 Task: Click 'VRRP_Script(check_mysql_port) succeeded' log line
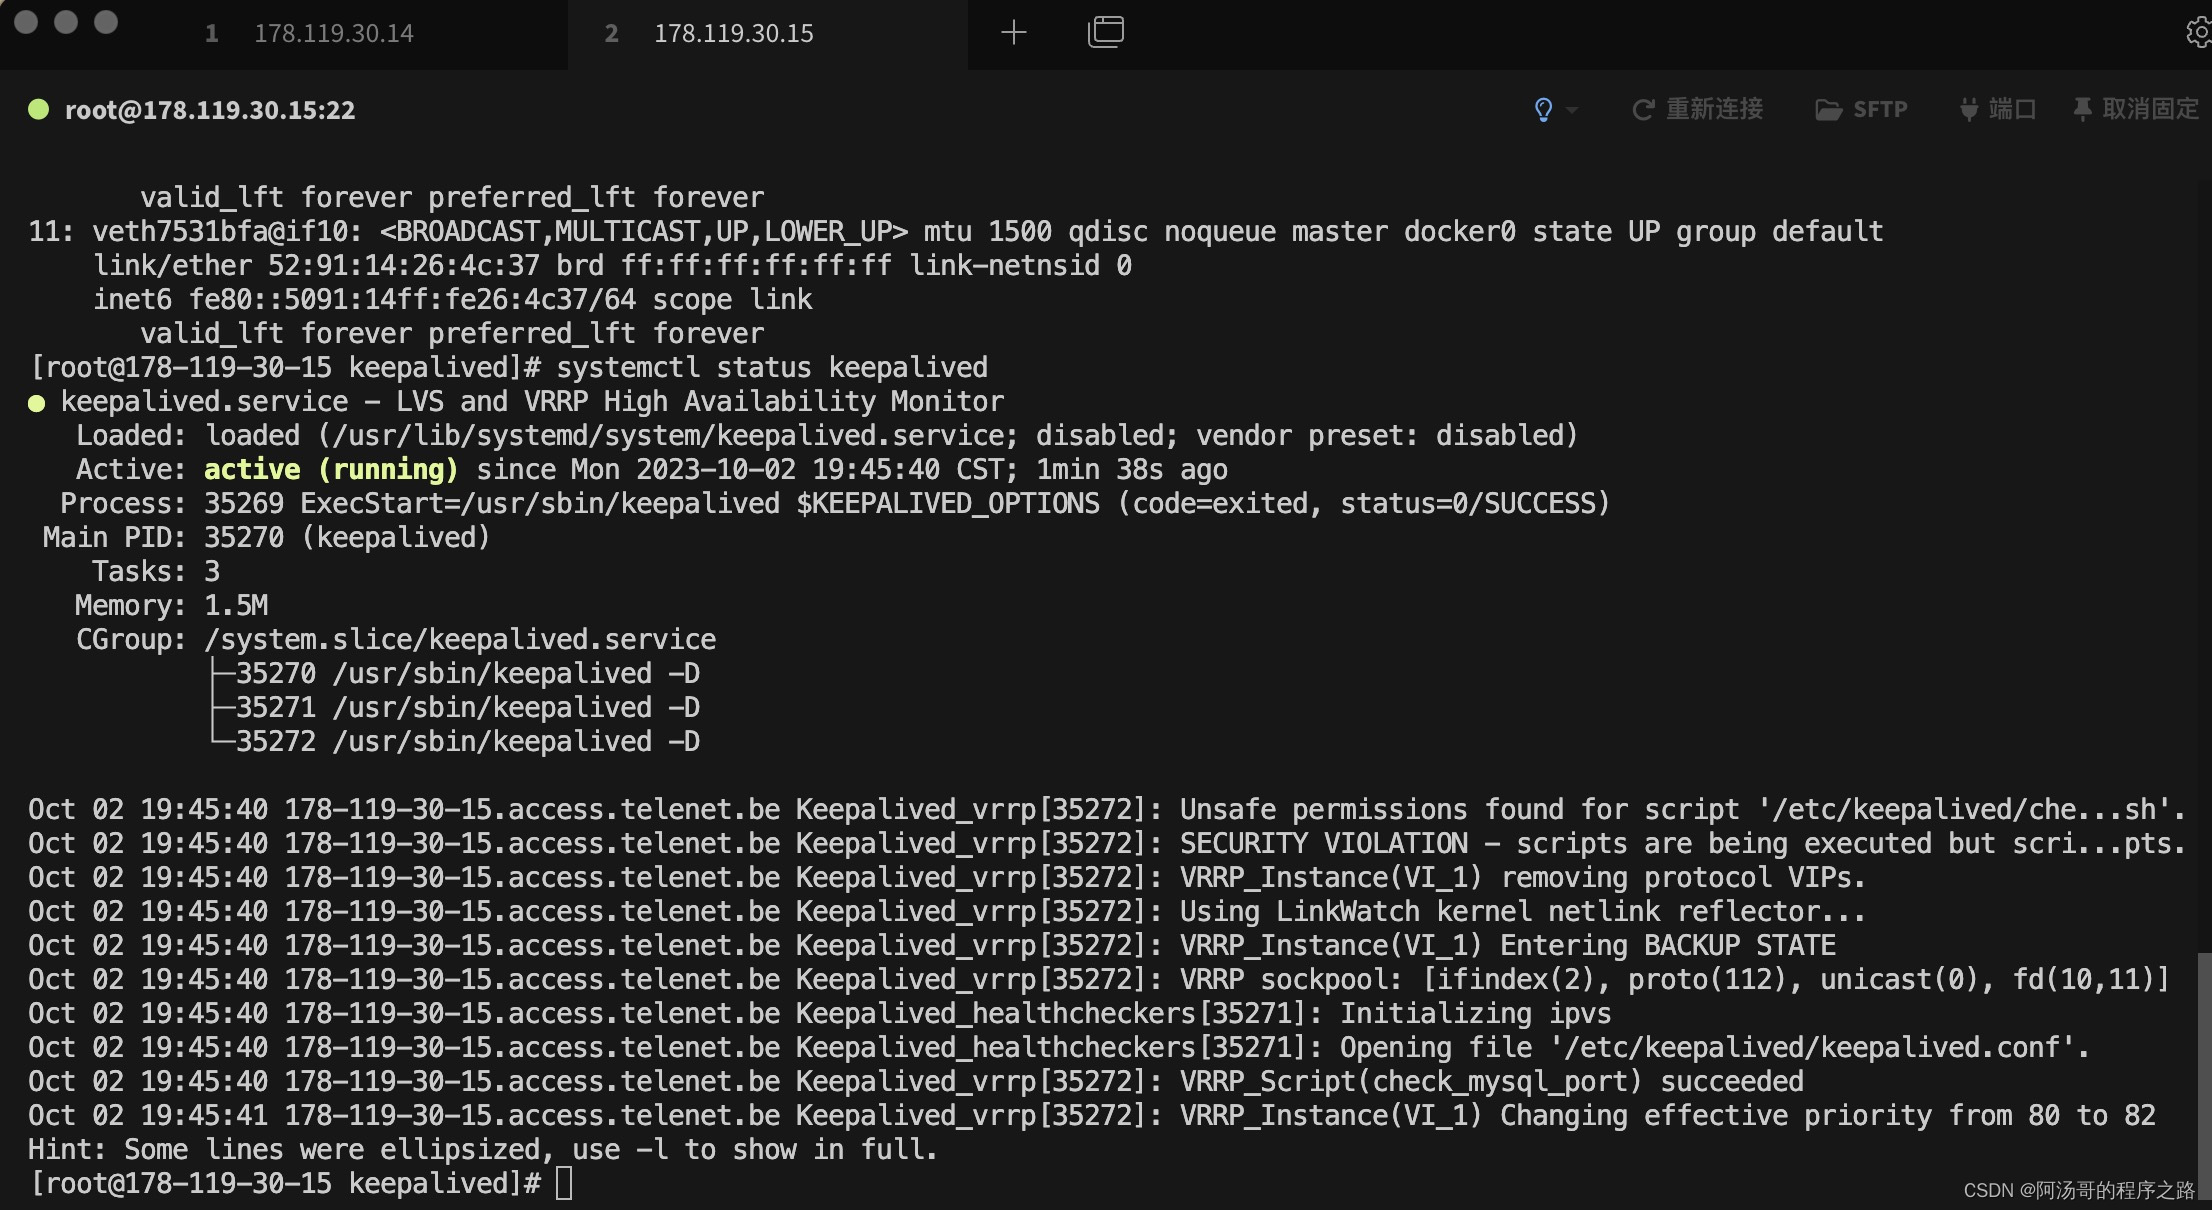click(x=916, y=1081)
